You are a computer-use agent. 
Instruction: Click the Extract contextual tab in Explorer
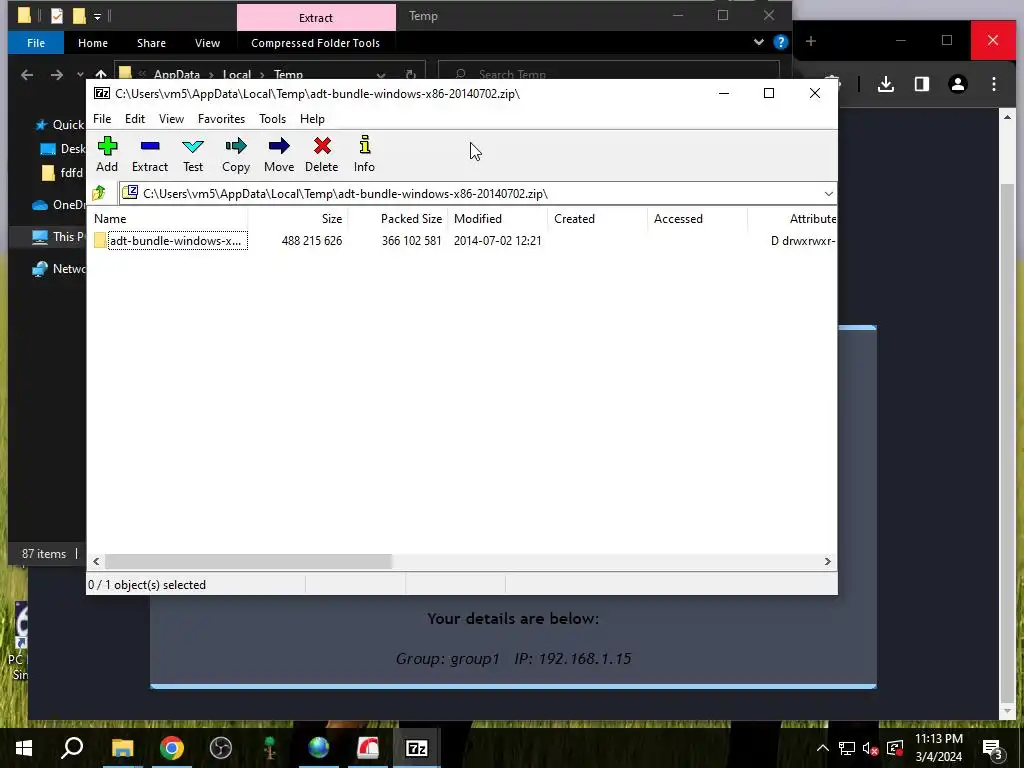tap(316, 18)
